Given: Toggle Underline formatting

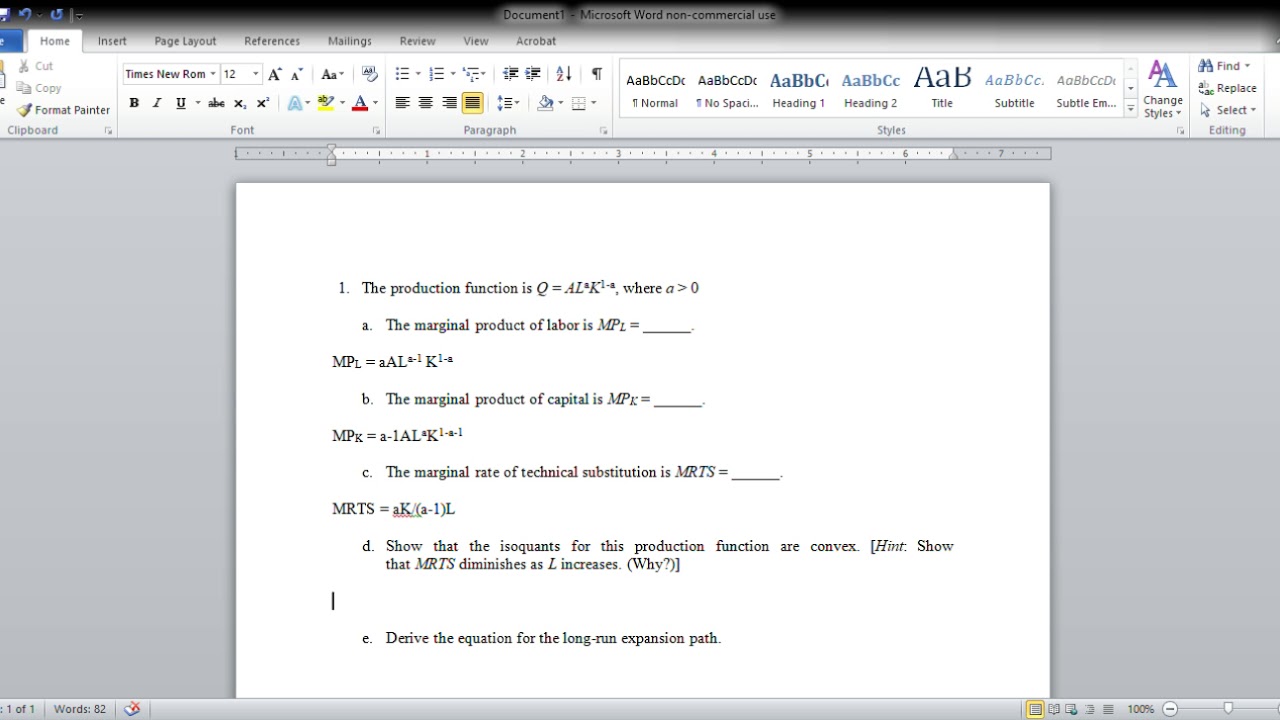Looking at the screenshot, I should click(180, 103).
